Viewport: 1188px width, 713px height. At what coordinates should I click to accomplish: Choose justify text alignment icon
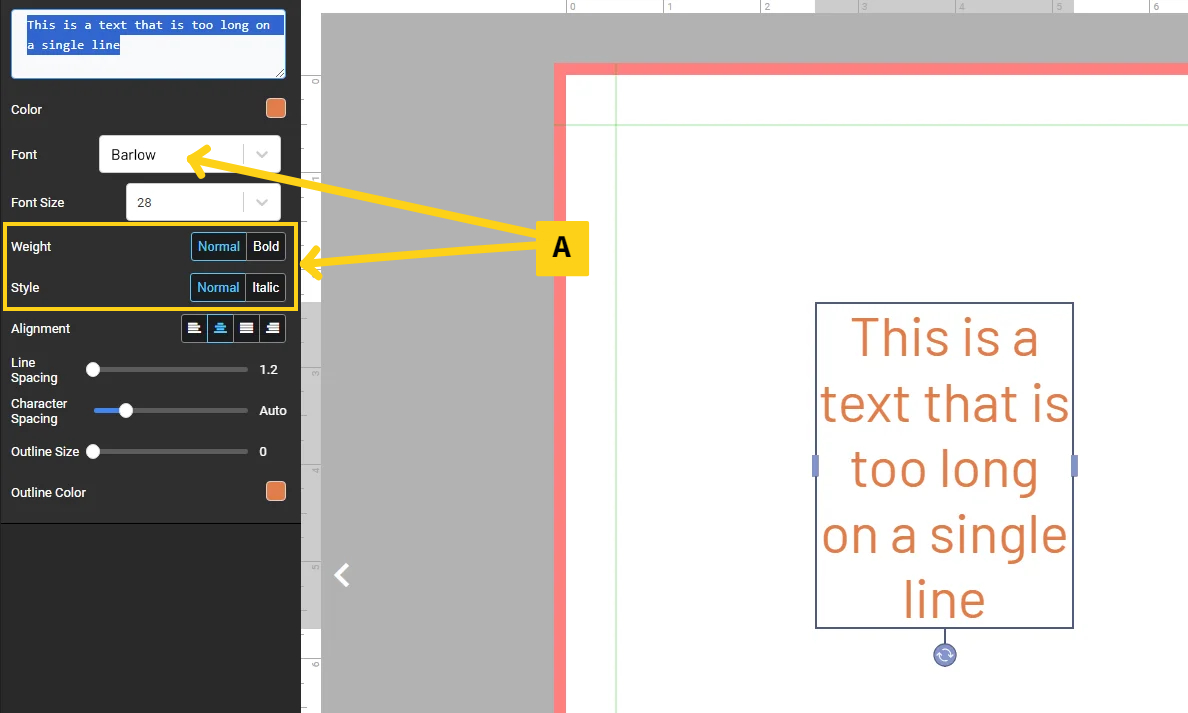(x=246, y=328)
